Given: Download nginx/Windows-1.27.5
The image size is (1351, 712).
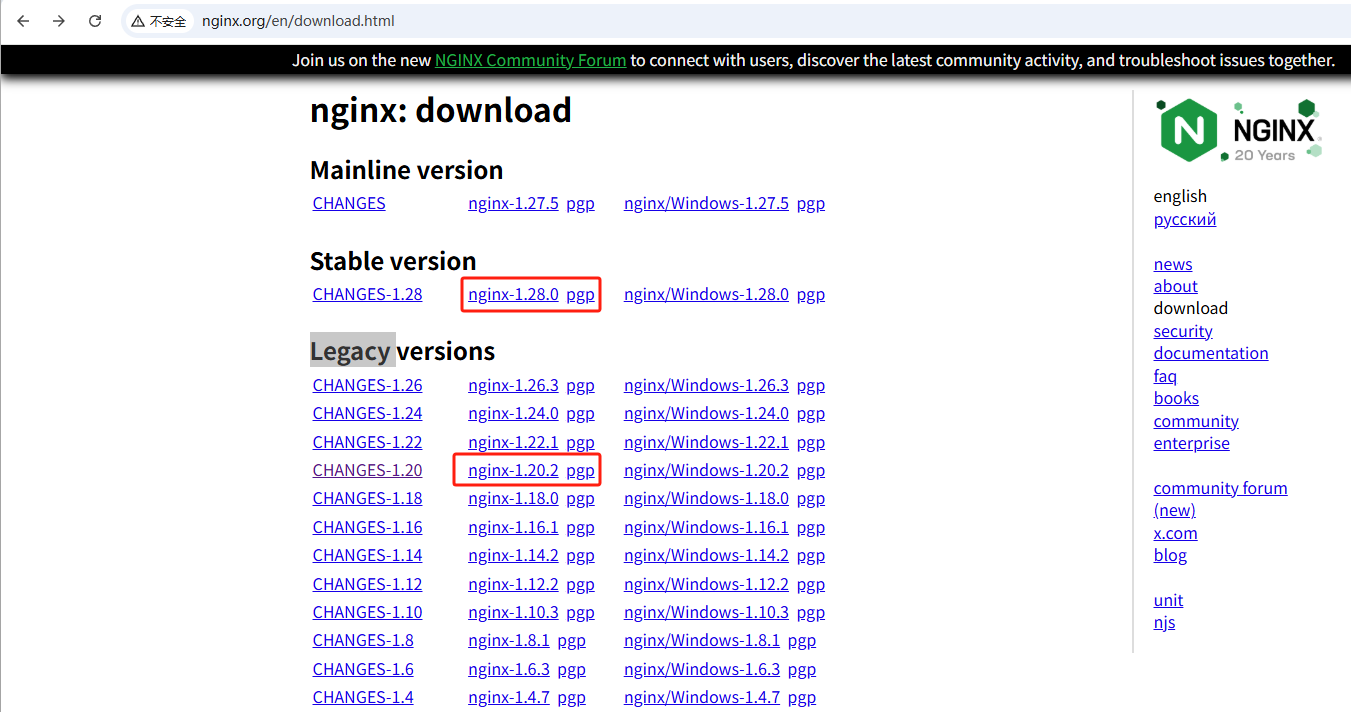Looking at the screenshot, I should (706, 203).
